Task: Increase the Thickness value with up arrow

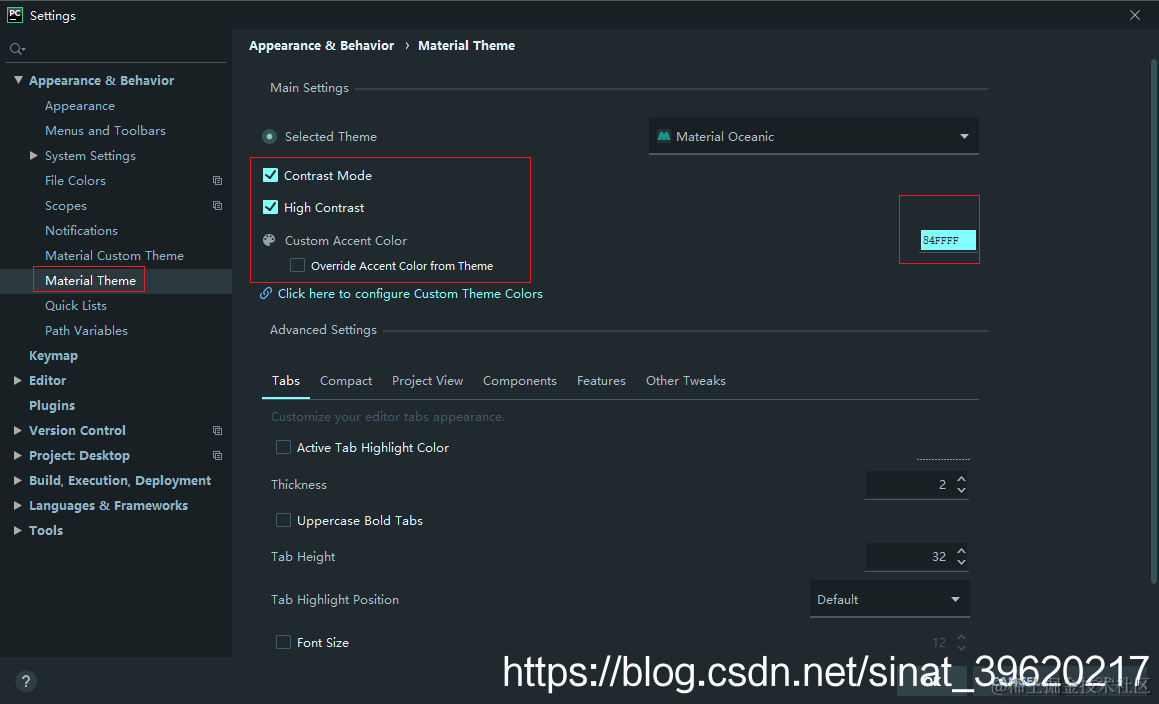Action: (961, 478)
